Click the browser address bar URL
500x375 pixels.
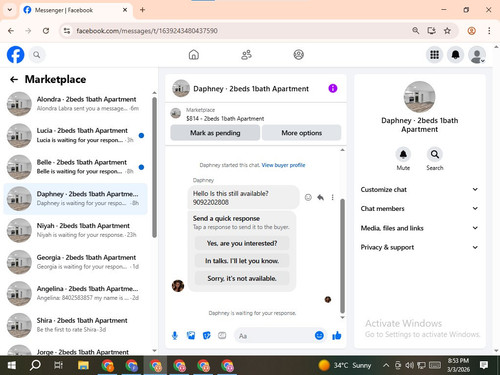147,31
